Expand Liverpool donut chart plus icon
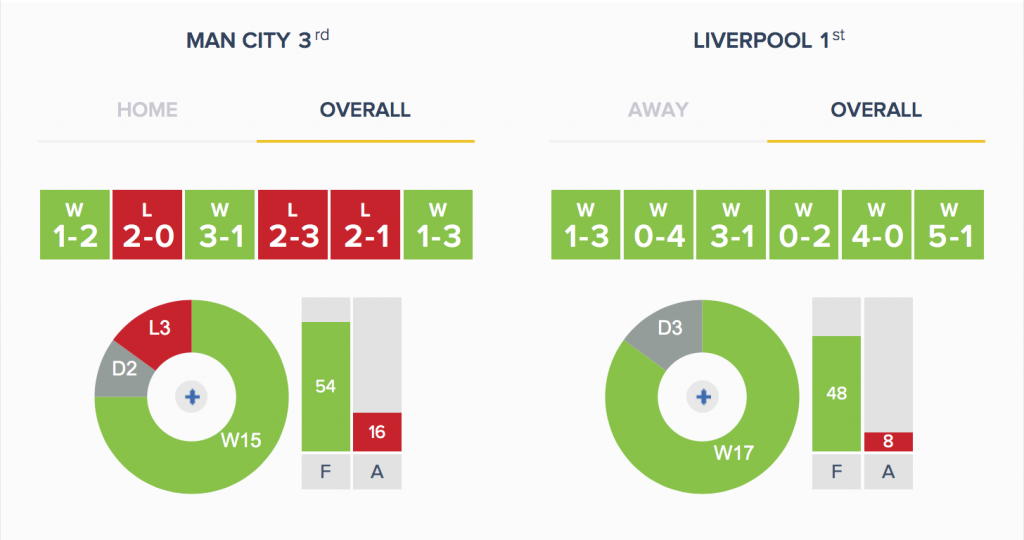Screen dimensions: 1024x540 pos(703,396)
